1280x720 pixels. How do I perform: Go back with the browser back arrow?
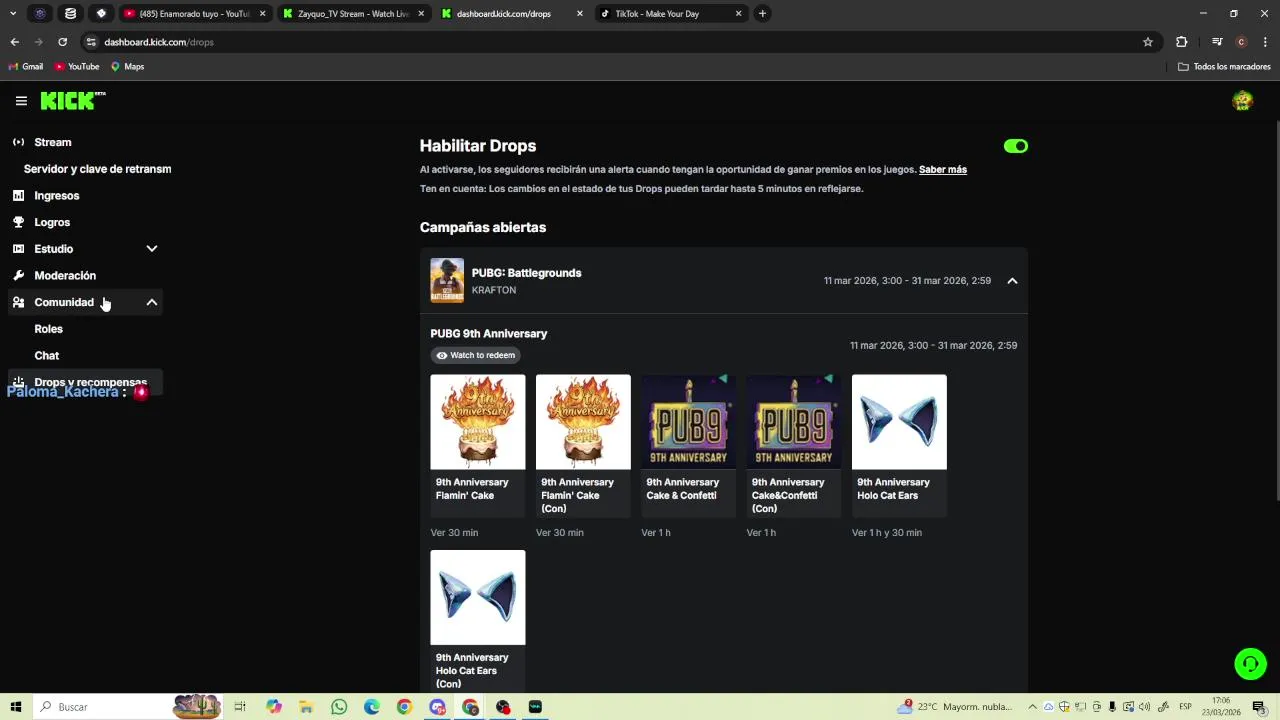pos(14,42)
